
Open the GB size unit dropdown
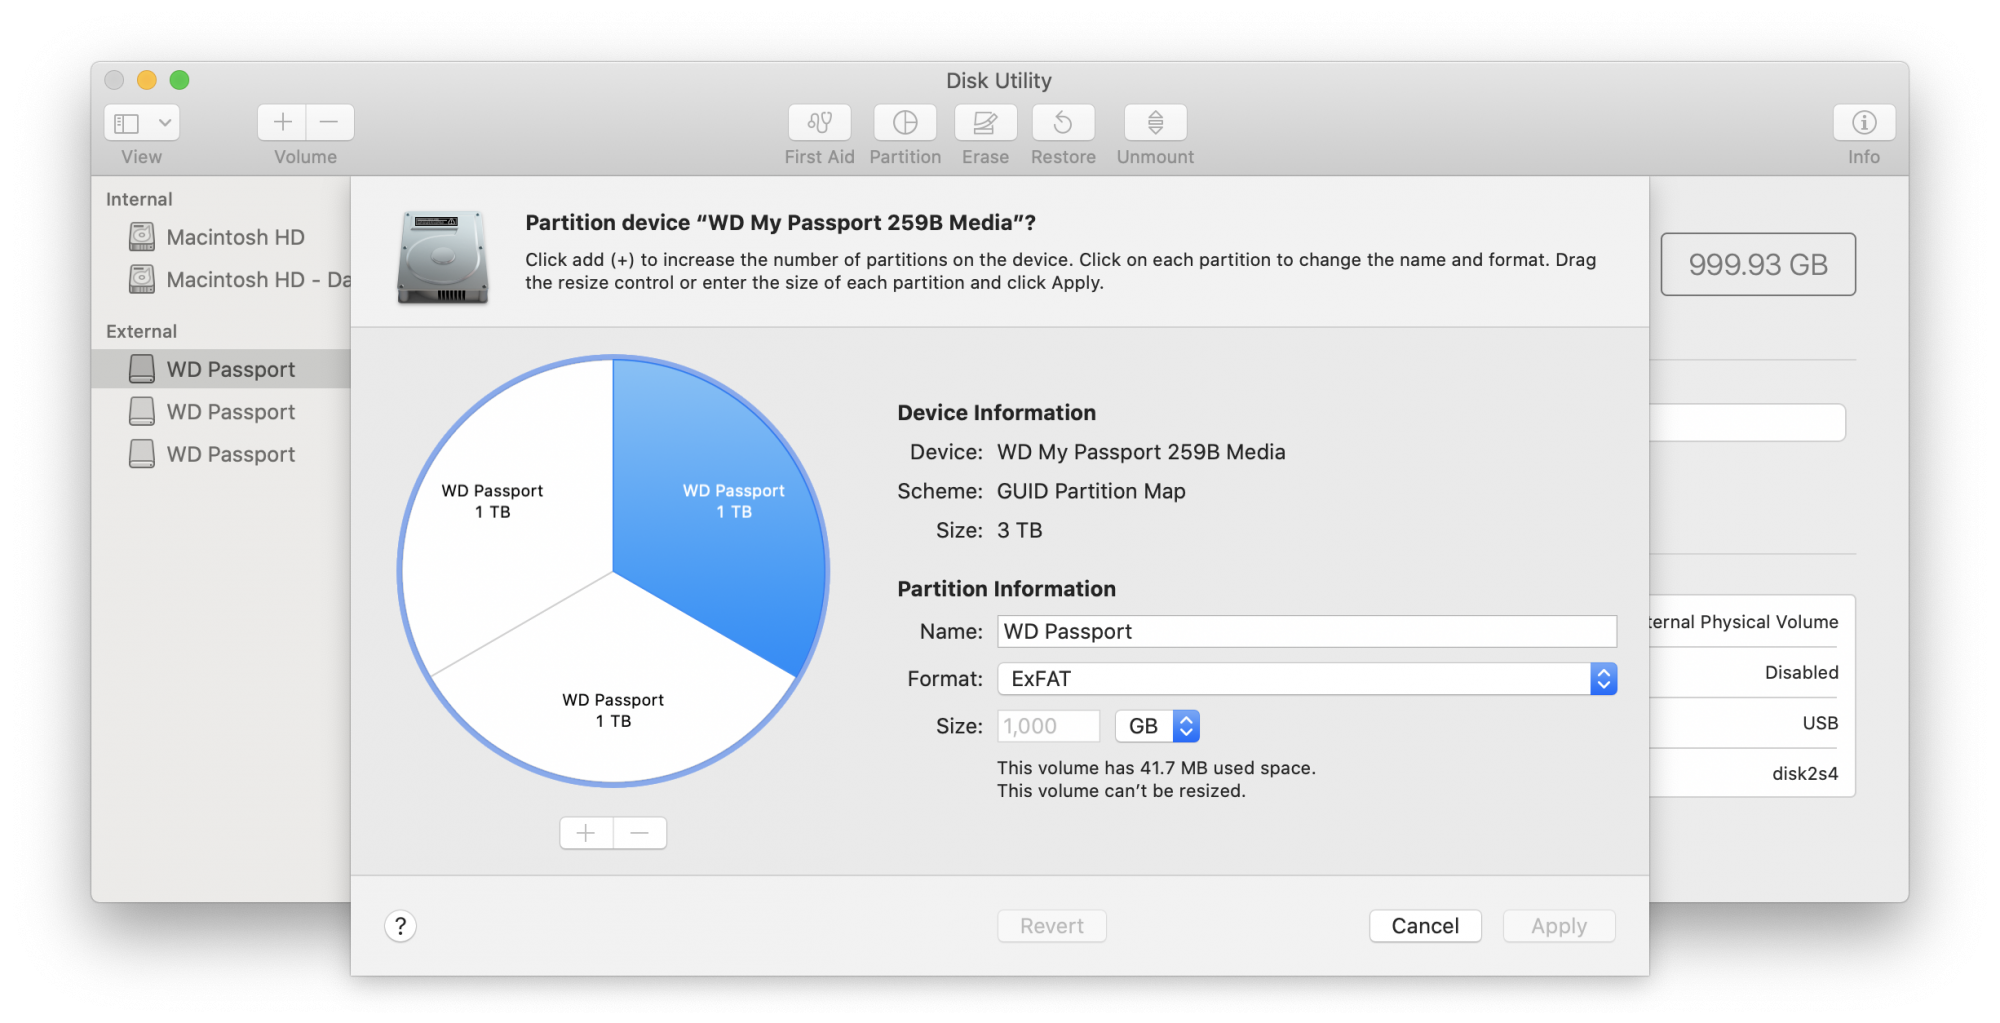click(1157, 726)
